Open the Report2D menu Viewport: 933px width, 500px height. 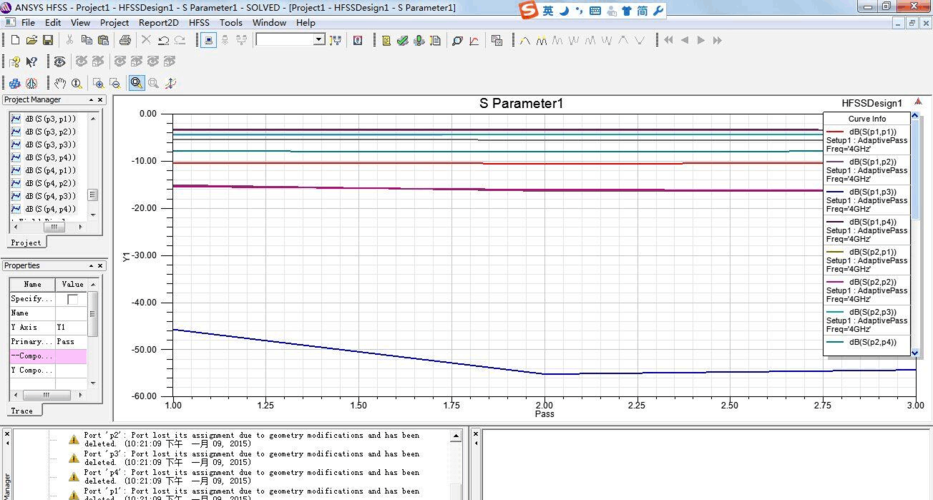click(x=158, y=23)
